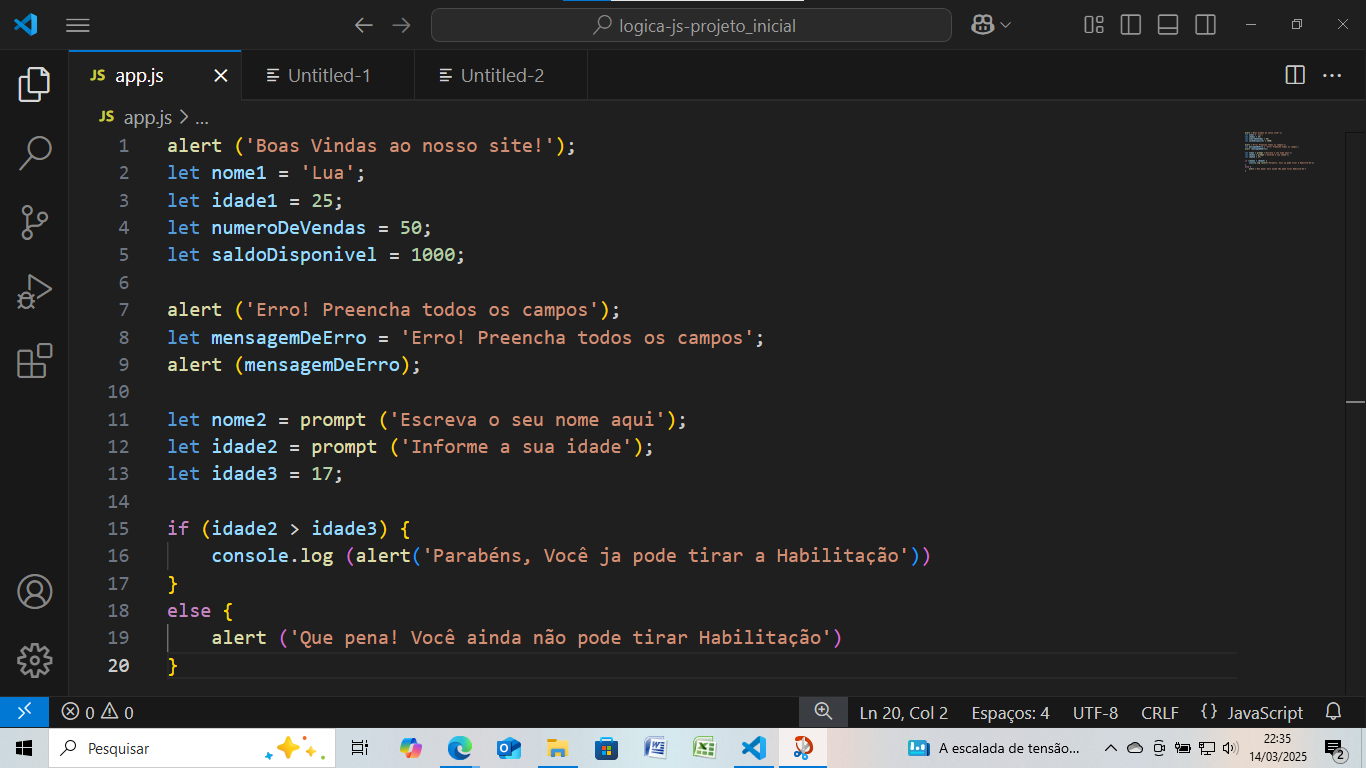Show problems with errors and warnings count

[x=97, y=712]
